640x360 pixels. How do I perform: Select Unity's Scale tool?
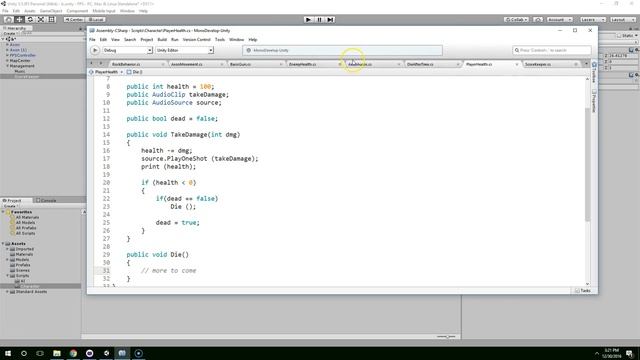(41, 20)
